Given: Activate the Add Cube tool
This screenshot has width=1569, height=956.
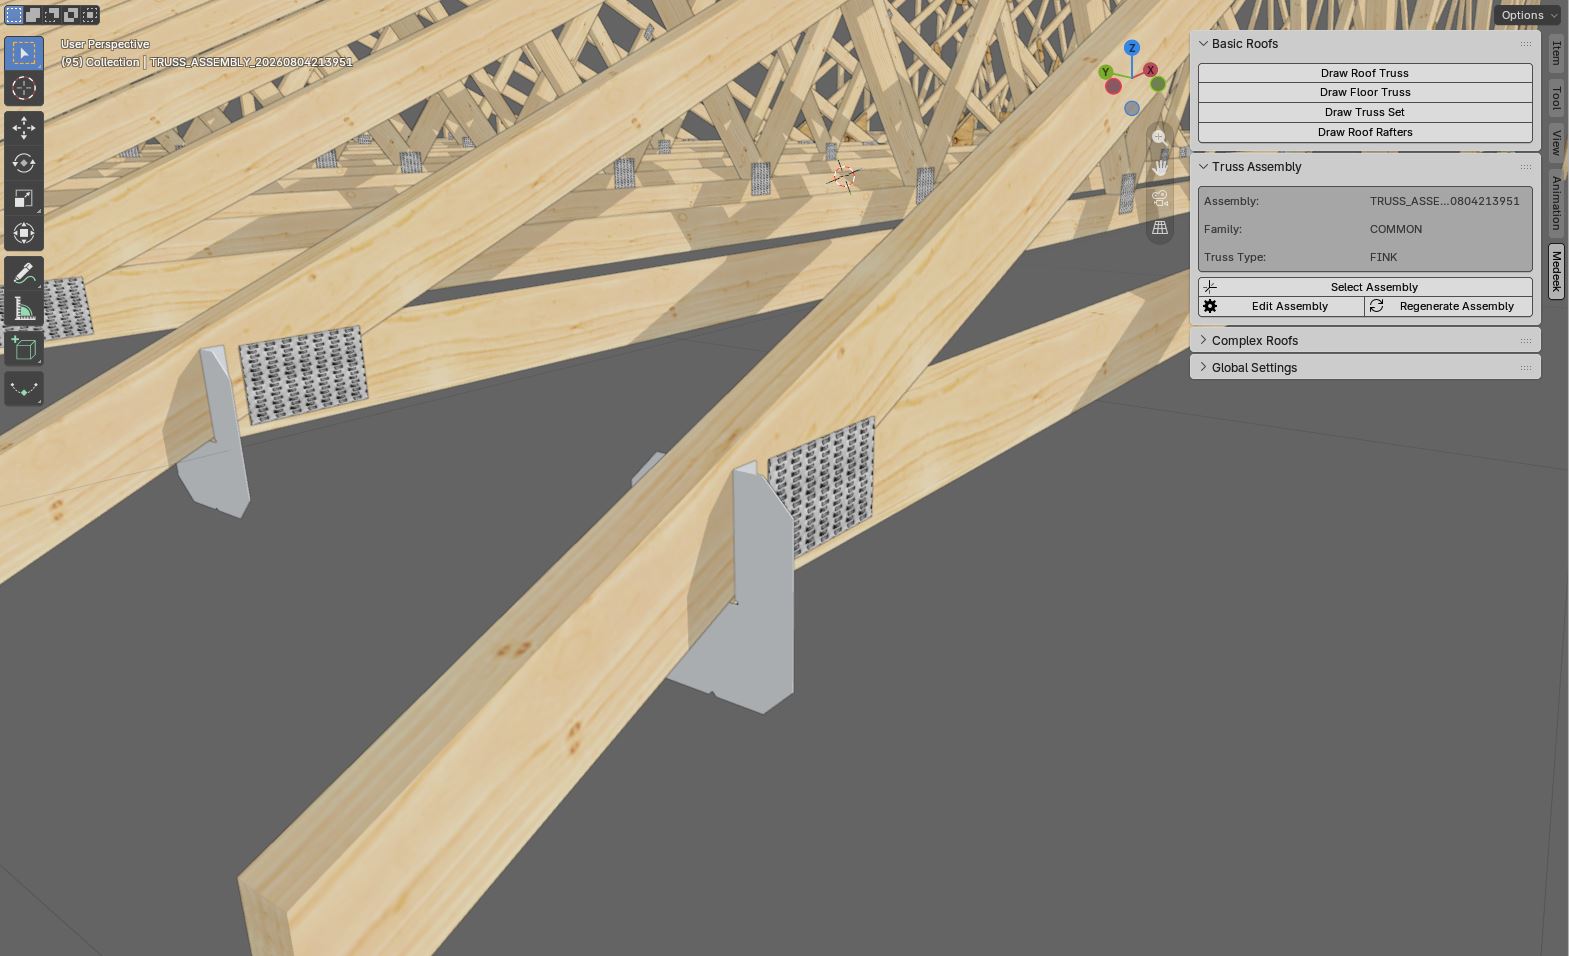Looking at the screenshot, I should [x=24, y=349].
